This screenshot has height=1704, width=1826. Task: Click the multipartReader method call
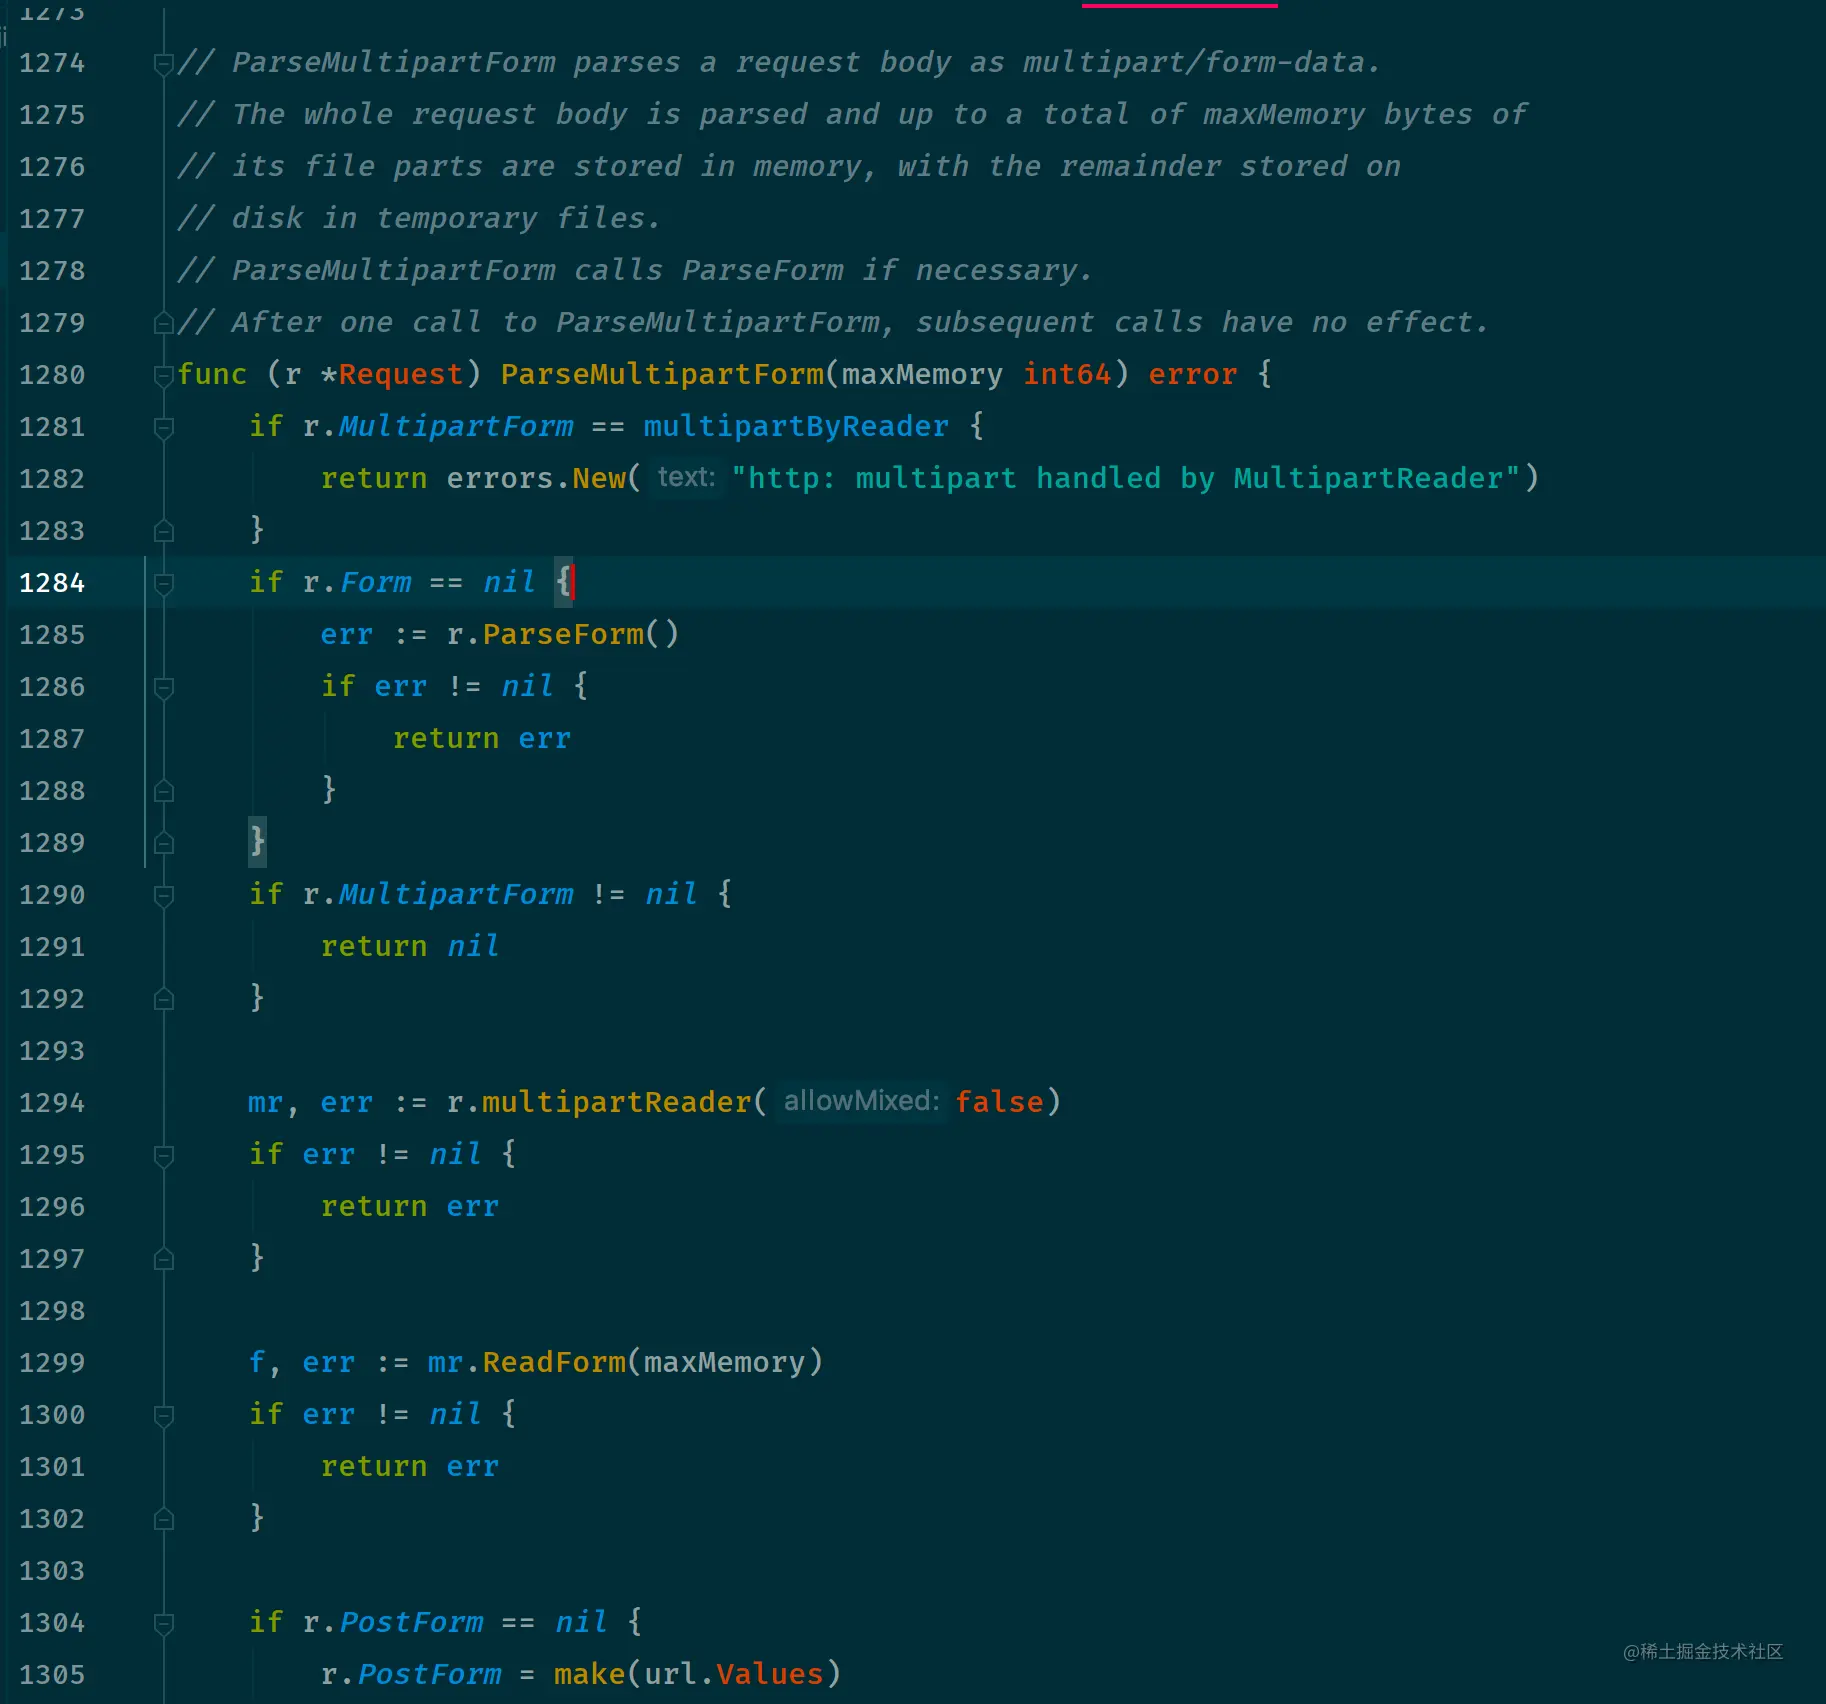tap(616, 1102)
